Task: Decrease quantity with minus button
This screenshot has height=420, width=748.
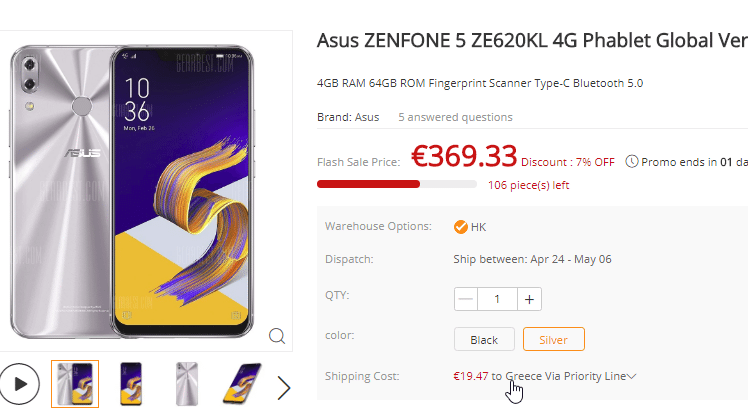Action: [x=466, y=299]
